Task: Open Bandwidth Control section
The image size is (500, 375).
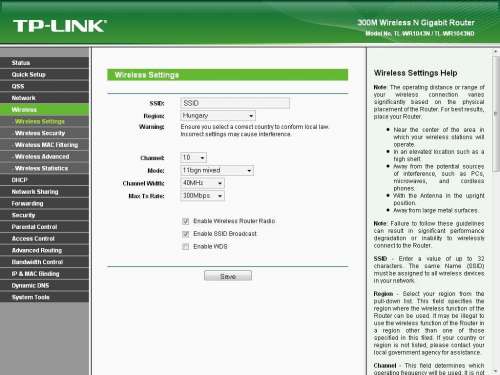Action: coord(44,262)
